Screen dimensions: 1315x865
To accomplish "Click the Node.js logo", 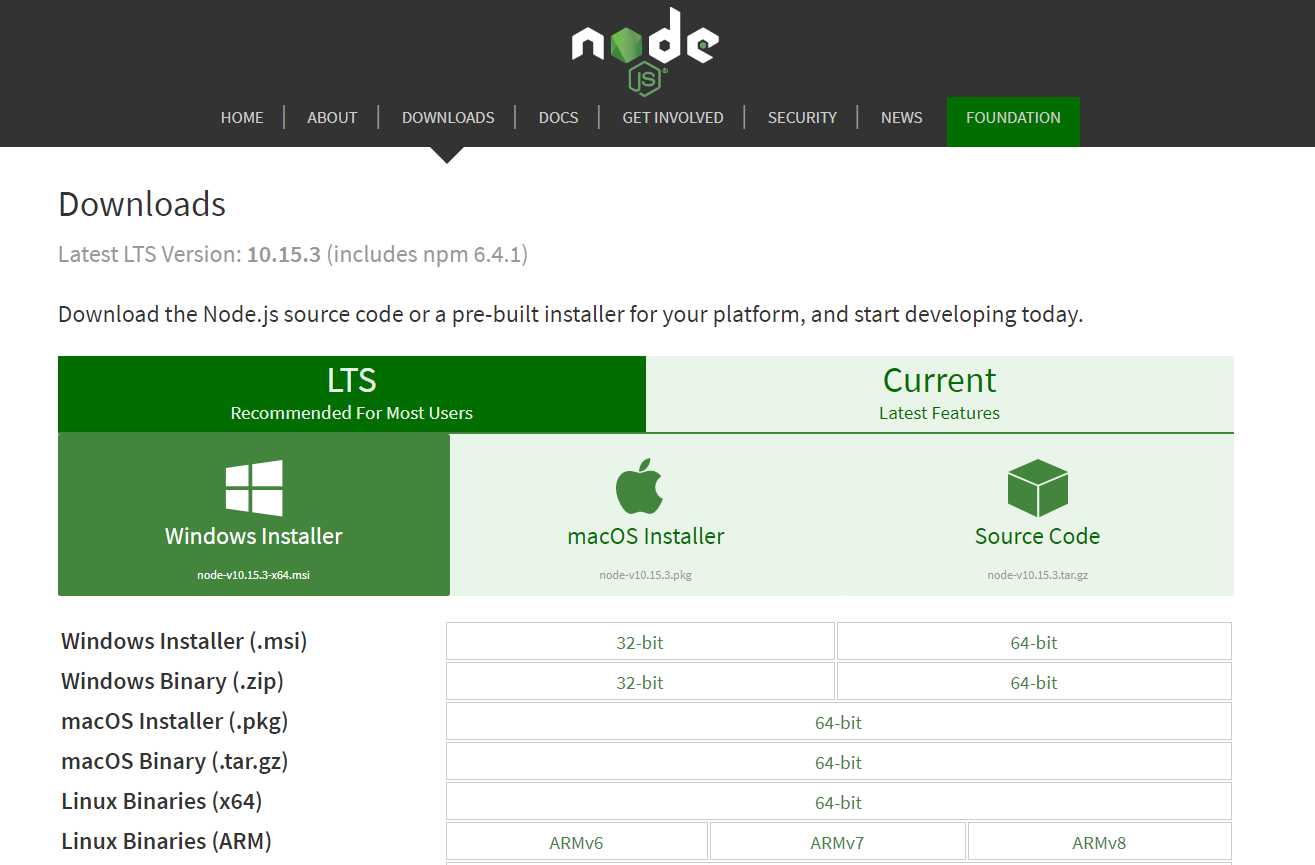I will tap(645, 51).
